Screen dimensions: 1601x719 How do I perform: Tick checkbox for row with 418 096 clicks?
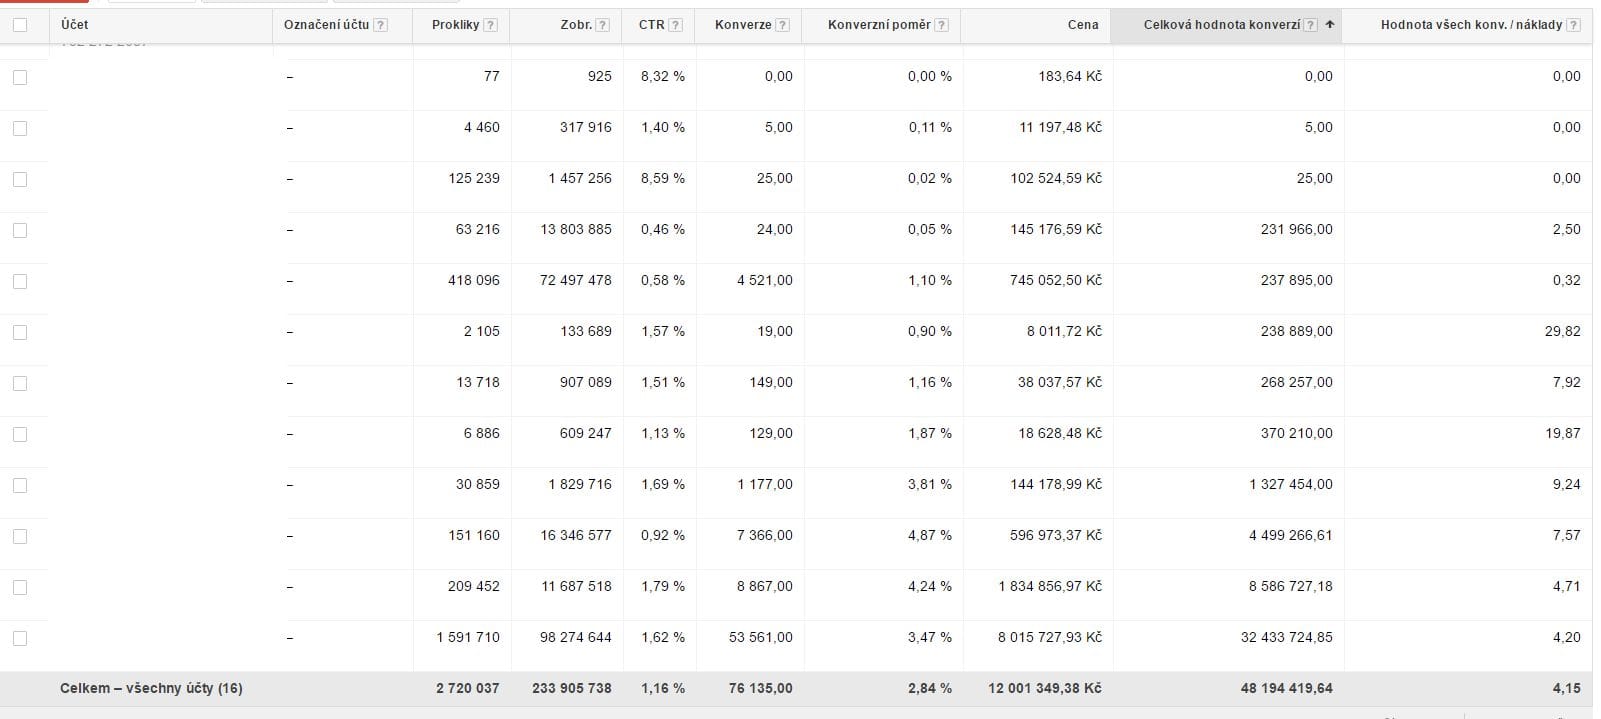click(x=20, y=281)
